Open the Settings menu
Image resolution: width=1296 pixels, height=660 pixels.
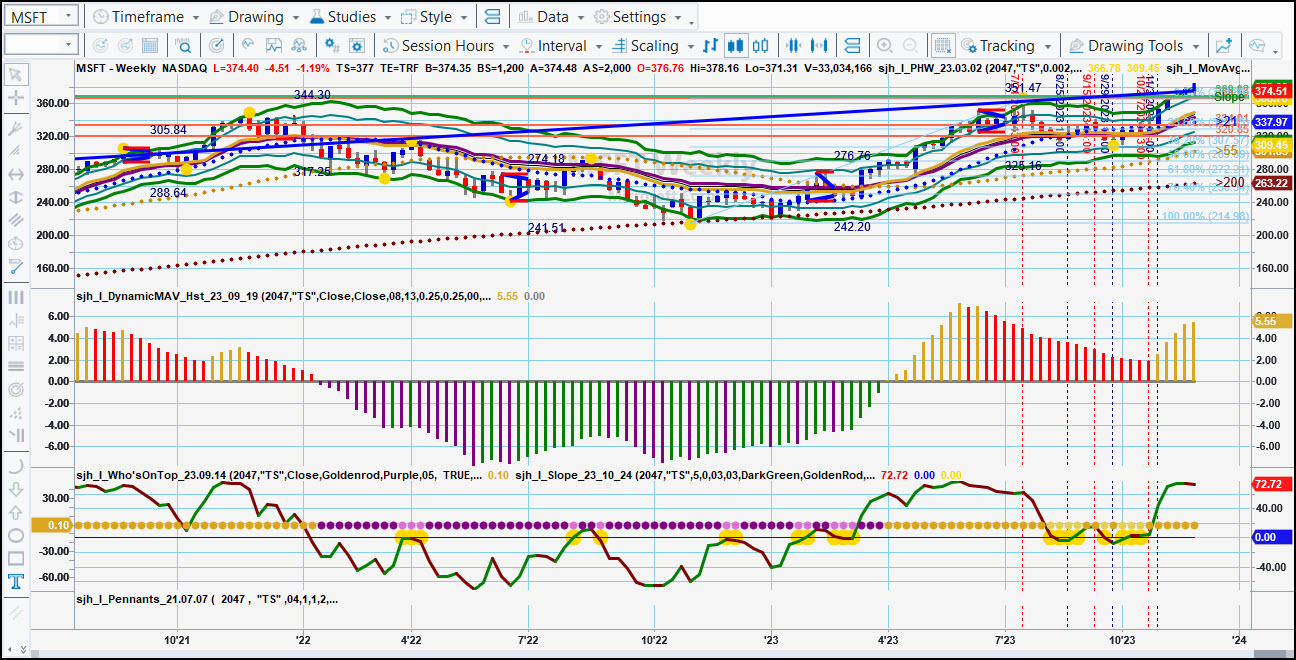point(638,17)
